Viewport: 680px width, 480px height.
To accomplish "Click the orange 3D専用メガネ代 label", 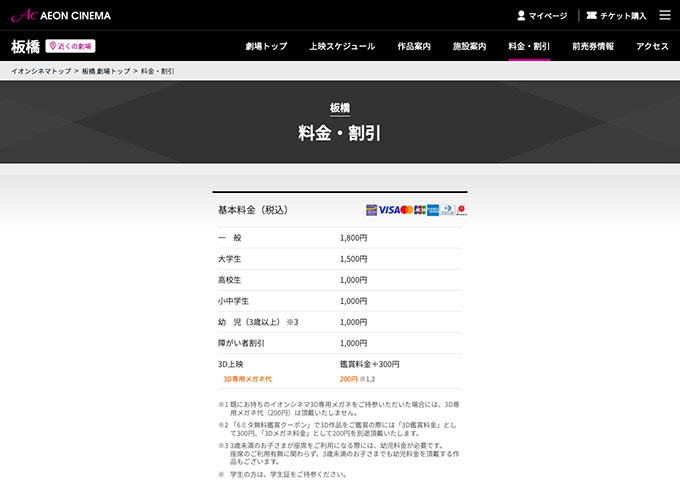I will 247,379.
